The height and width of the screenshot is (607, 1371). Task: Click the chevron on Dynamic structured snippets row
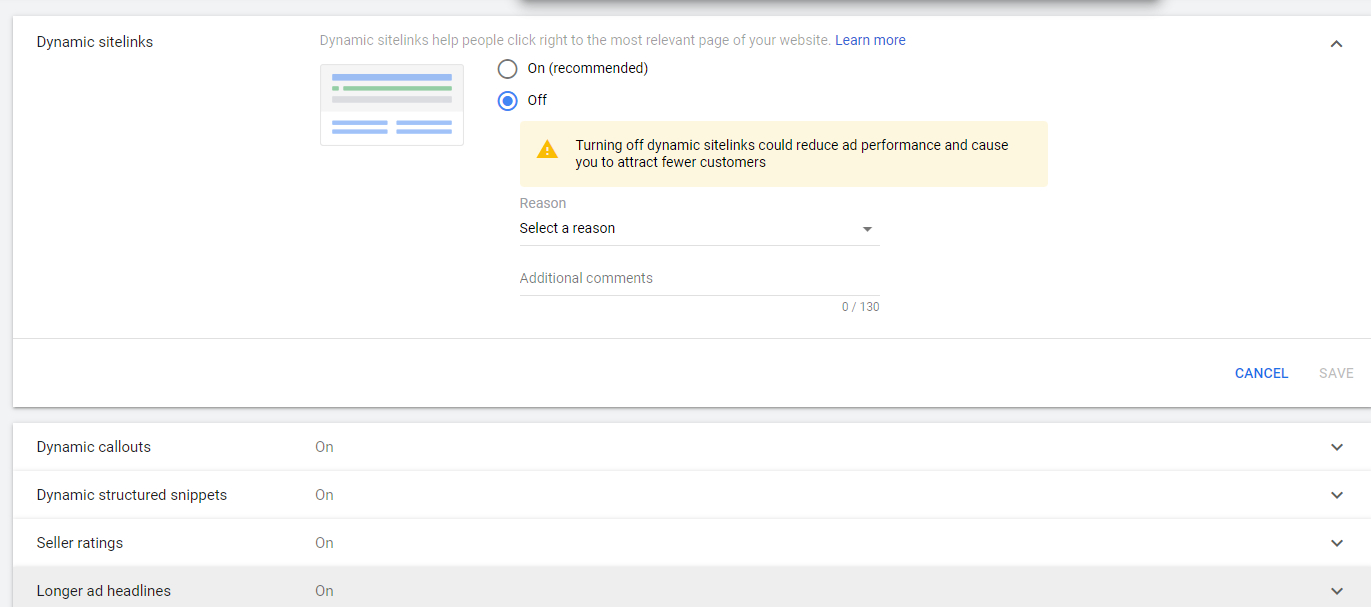(x=1337, y=495)
